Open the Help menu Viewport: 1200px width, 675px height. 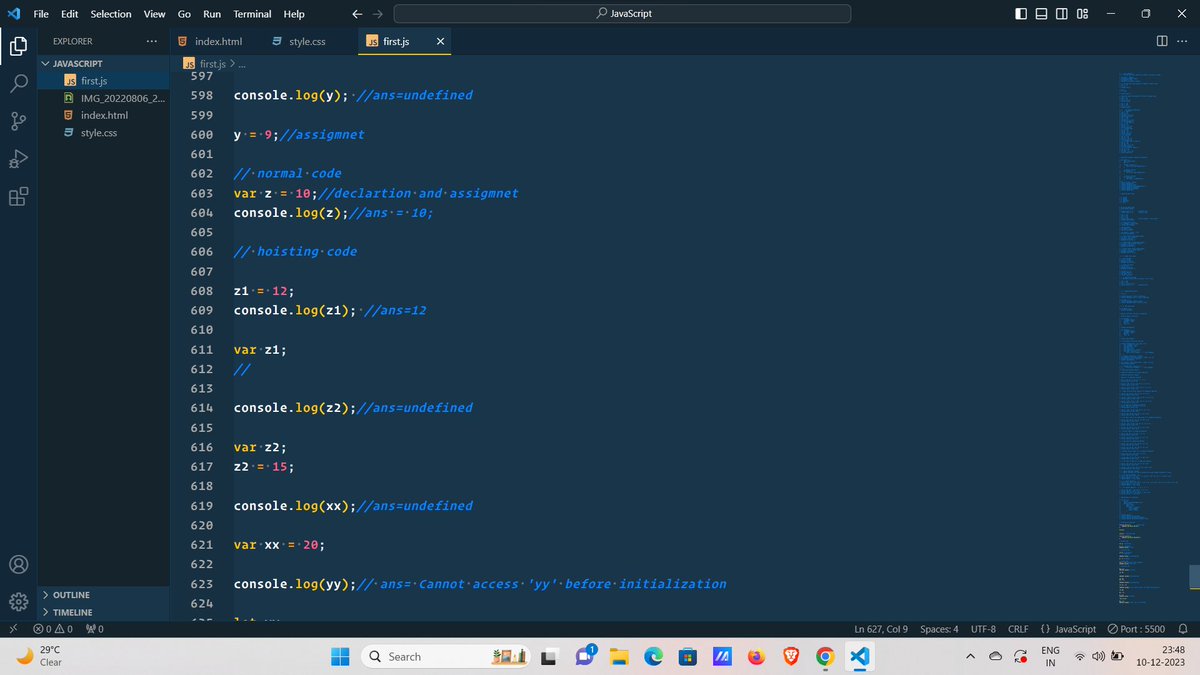coord(294,14)
